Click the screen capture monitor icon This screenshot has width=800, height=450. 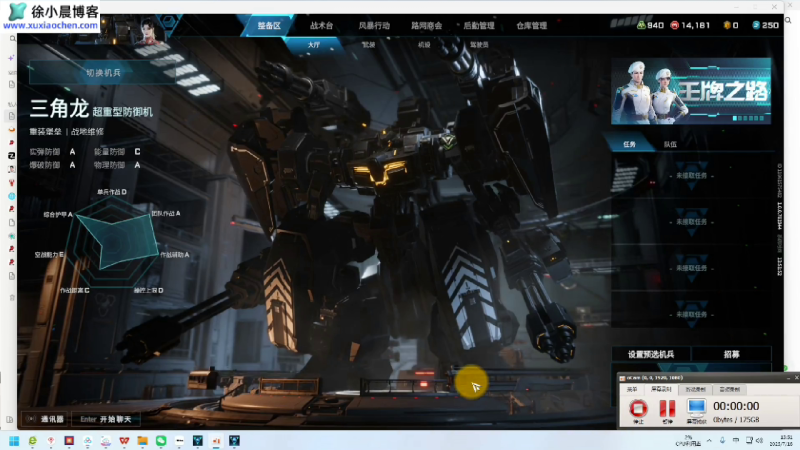pos(696,407)
